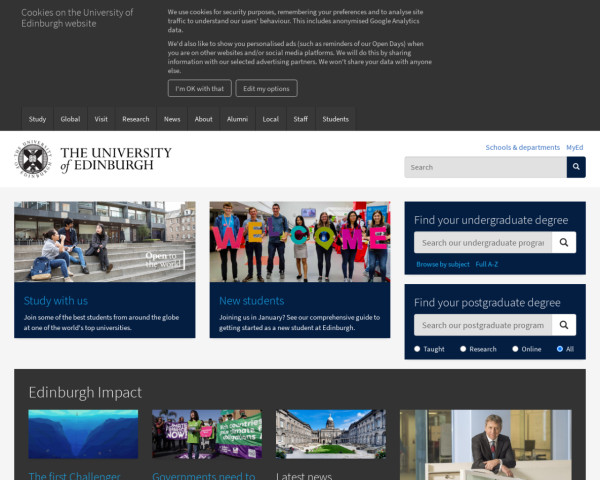This screenshot has height=480, width=600.
Task: Select the Research radio button
Action: (463, 349)
